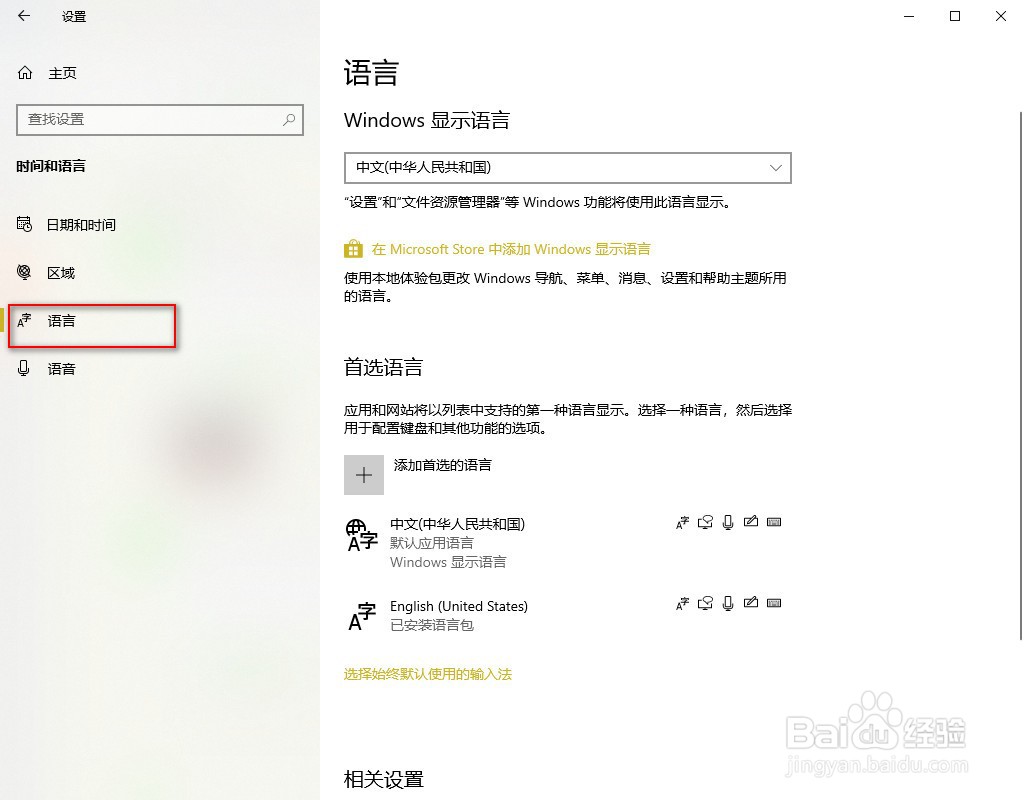Click the search magnifier icon
The image size is (1024, 800).
coord(289,120)
